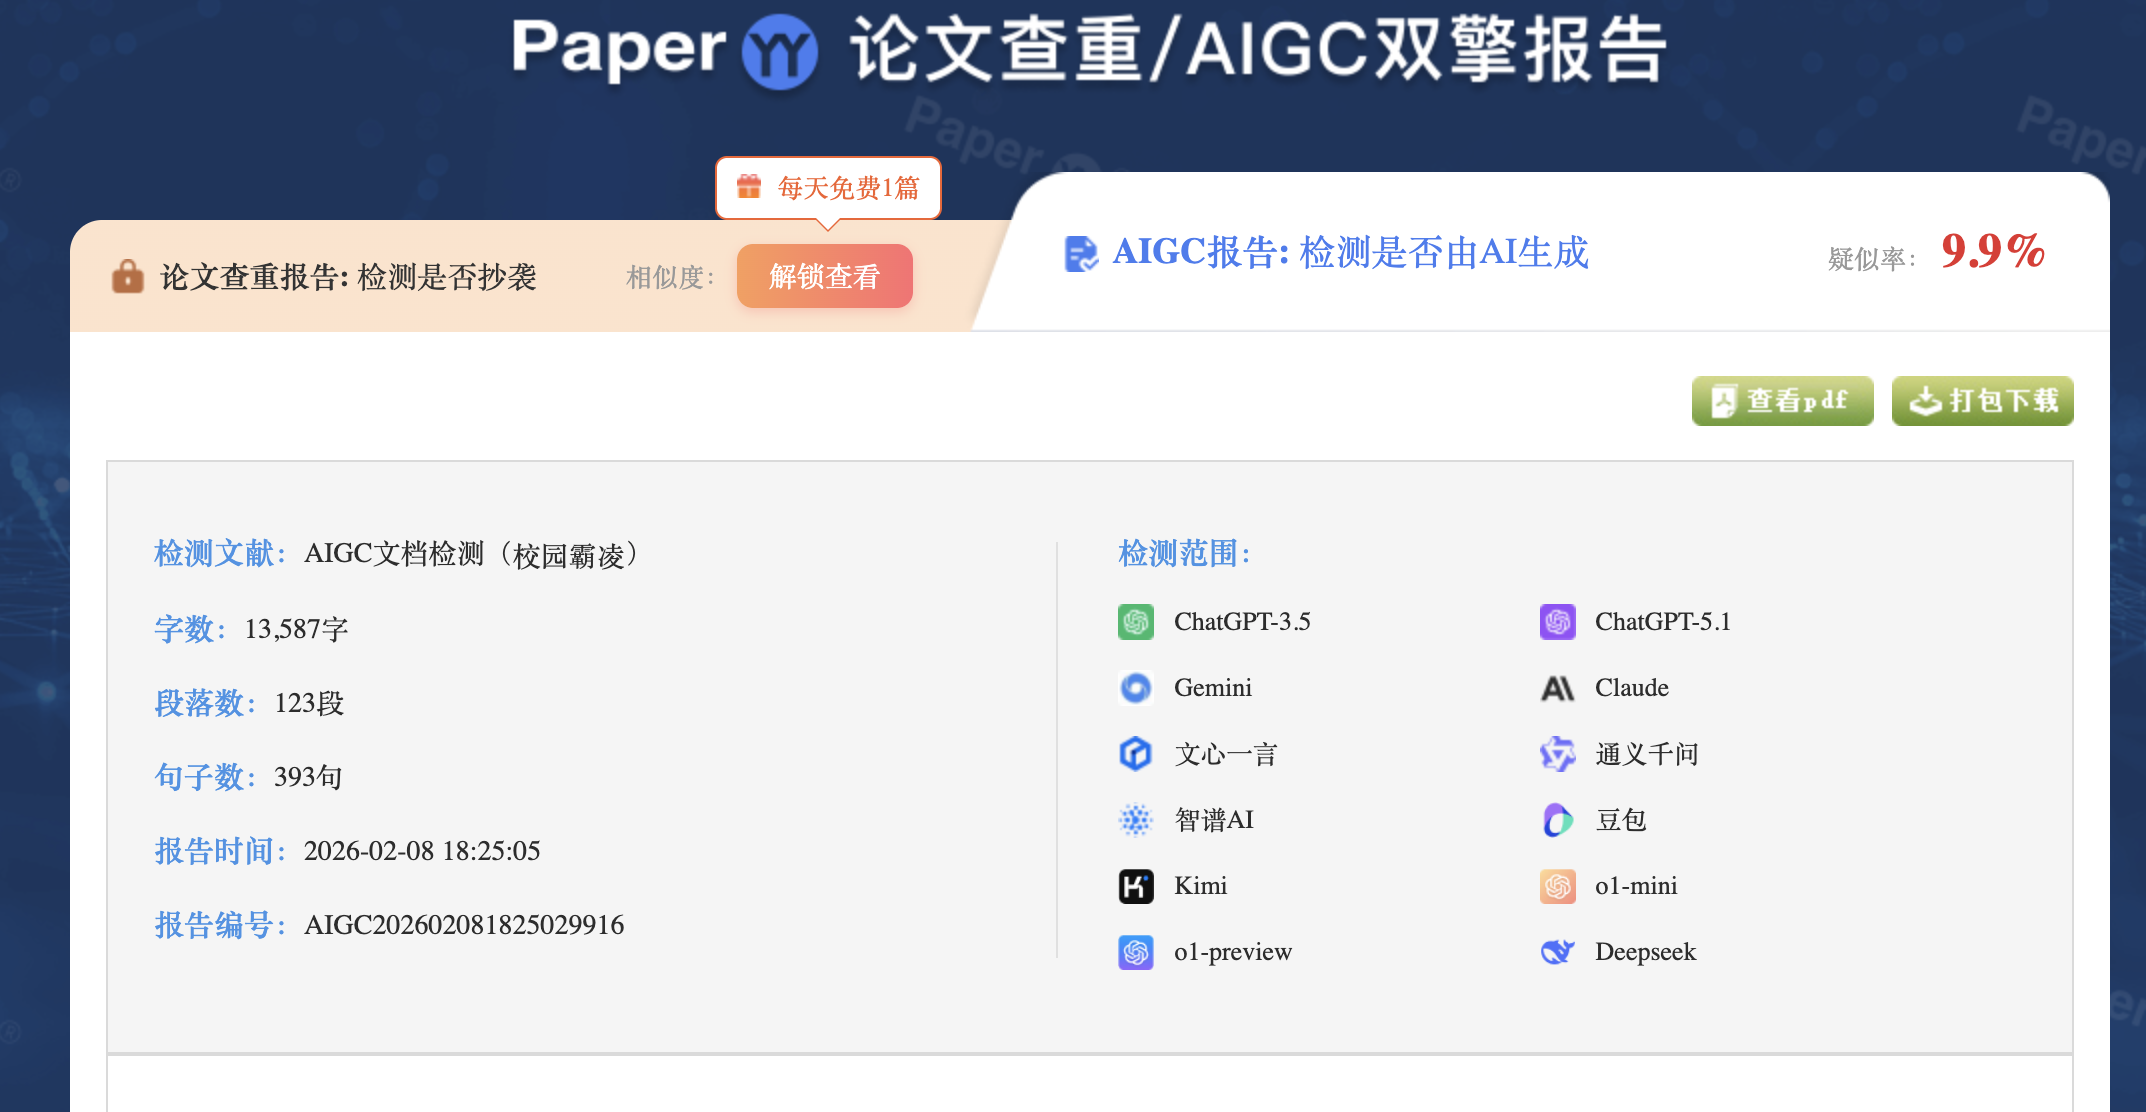Screen dimensions: 2146x1112
Task: Select the o1-preview icon
Action: tap(1135, 951)
